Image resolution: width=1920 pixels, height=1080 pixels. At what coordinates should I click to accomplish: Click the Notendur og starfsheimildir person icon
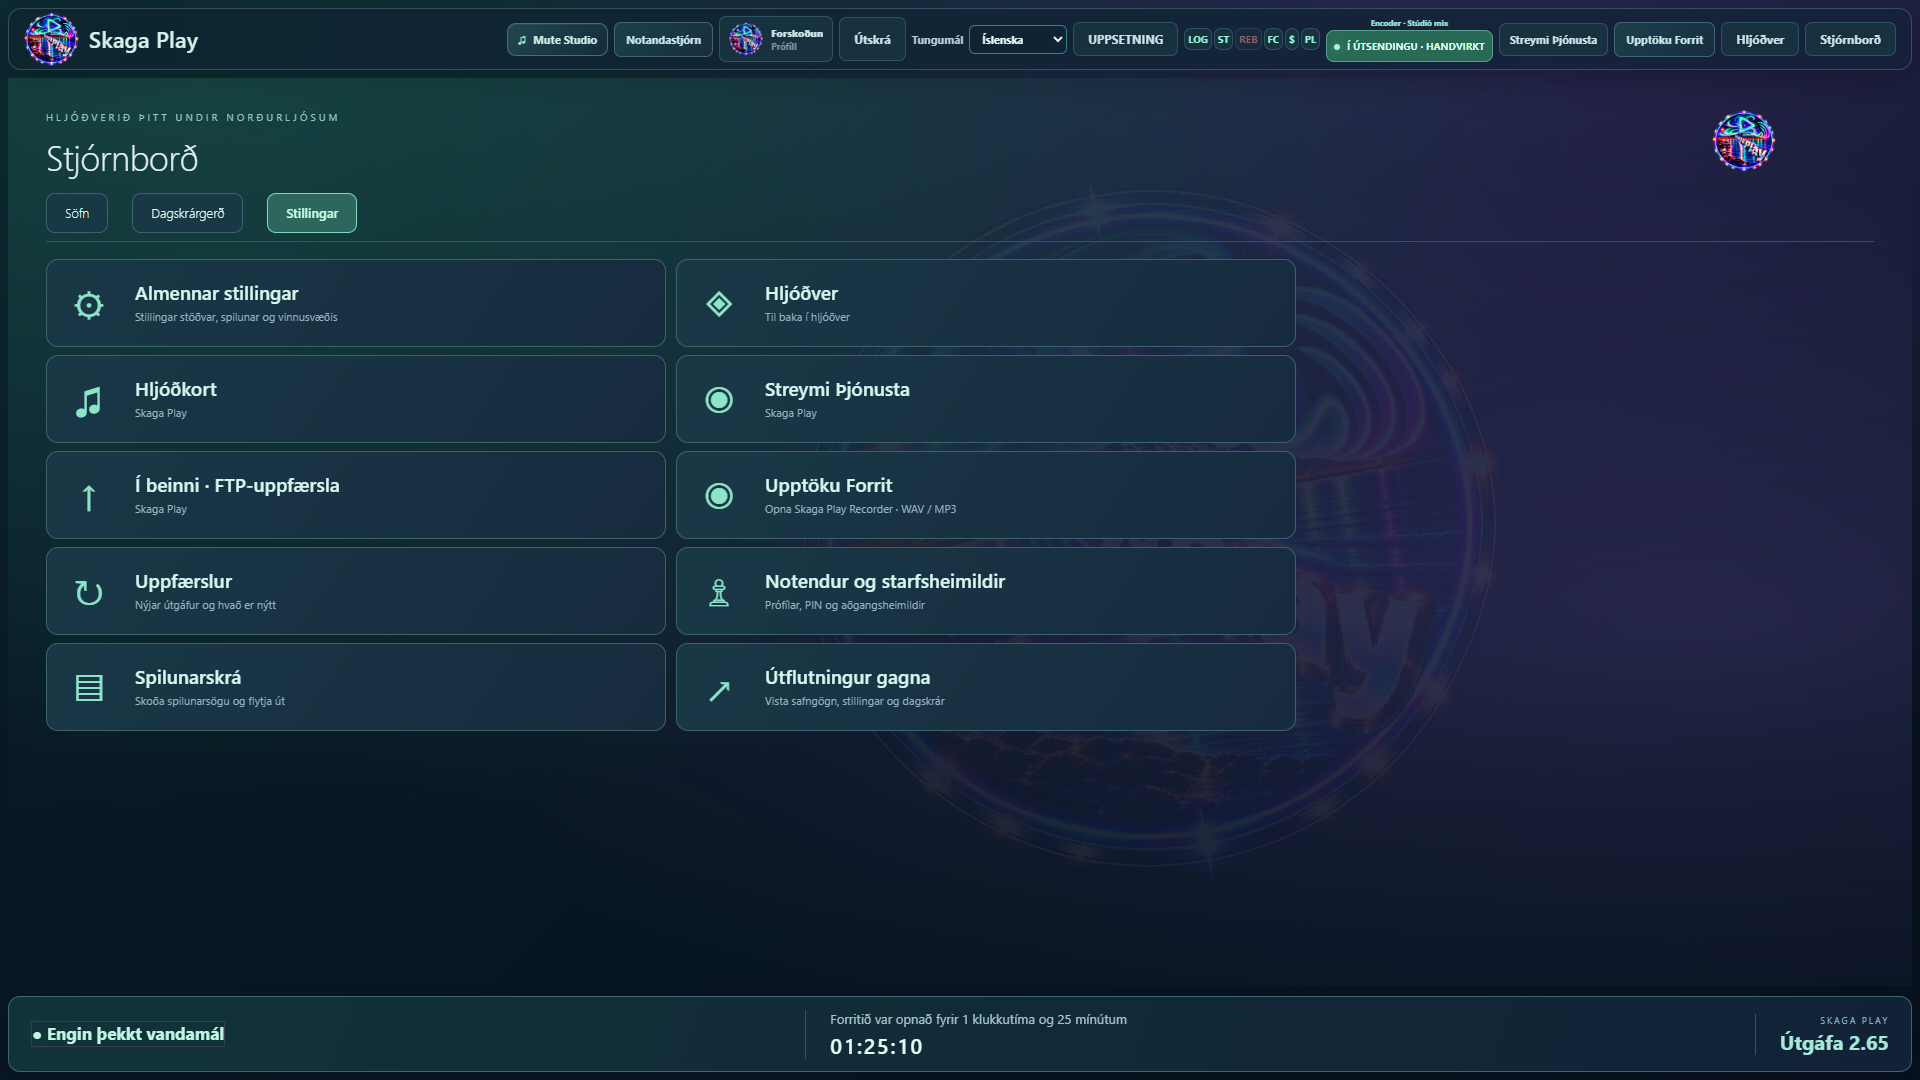(719, 593)
